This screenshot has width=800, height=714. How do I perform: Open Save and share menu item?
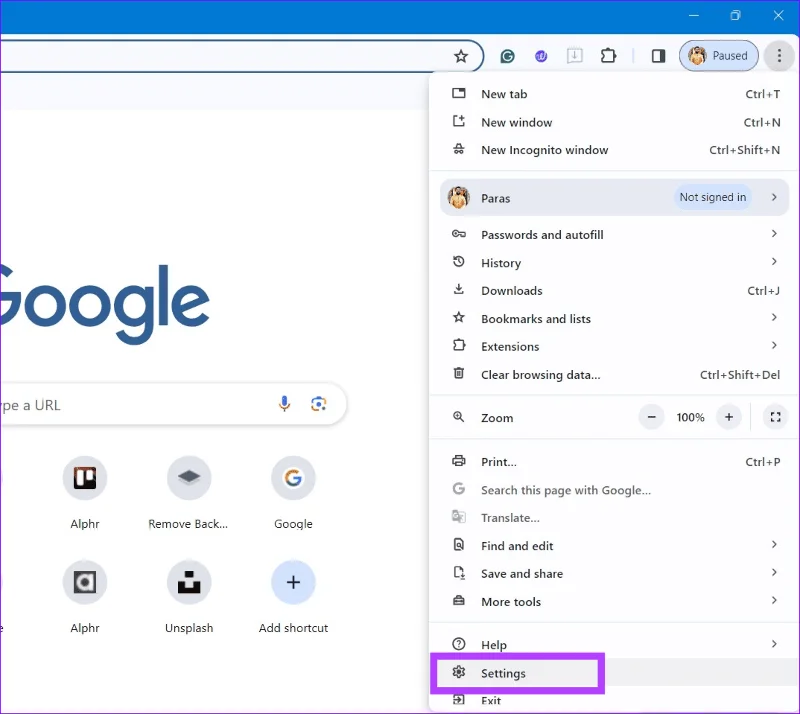614,574
